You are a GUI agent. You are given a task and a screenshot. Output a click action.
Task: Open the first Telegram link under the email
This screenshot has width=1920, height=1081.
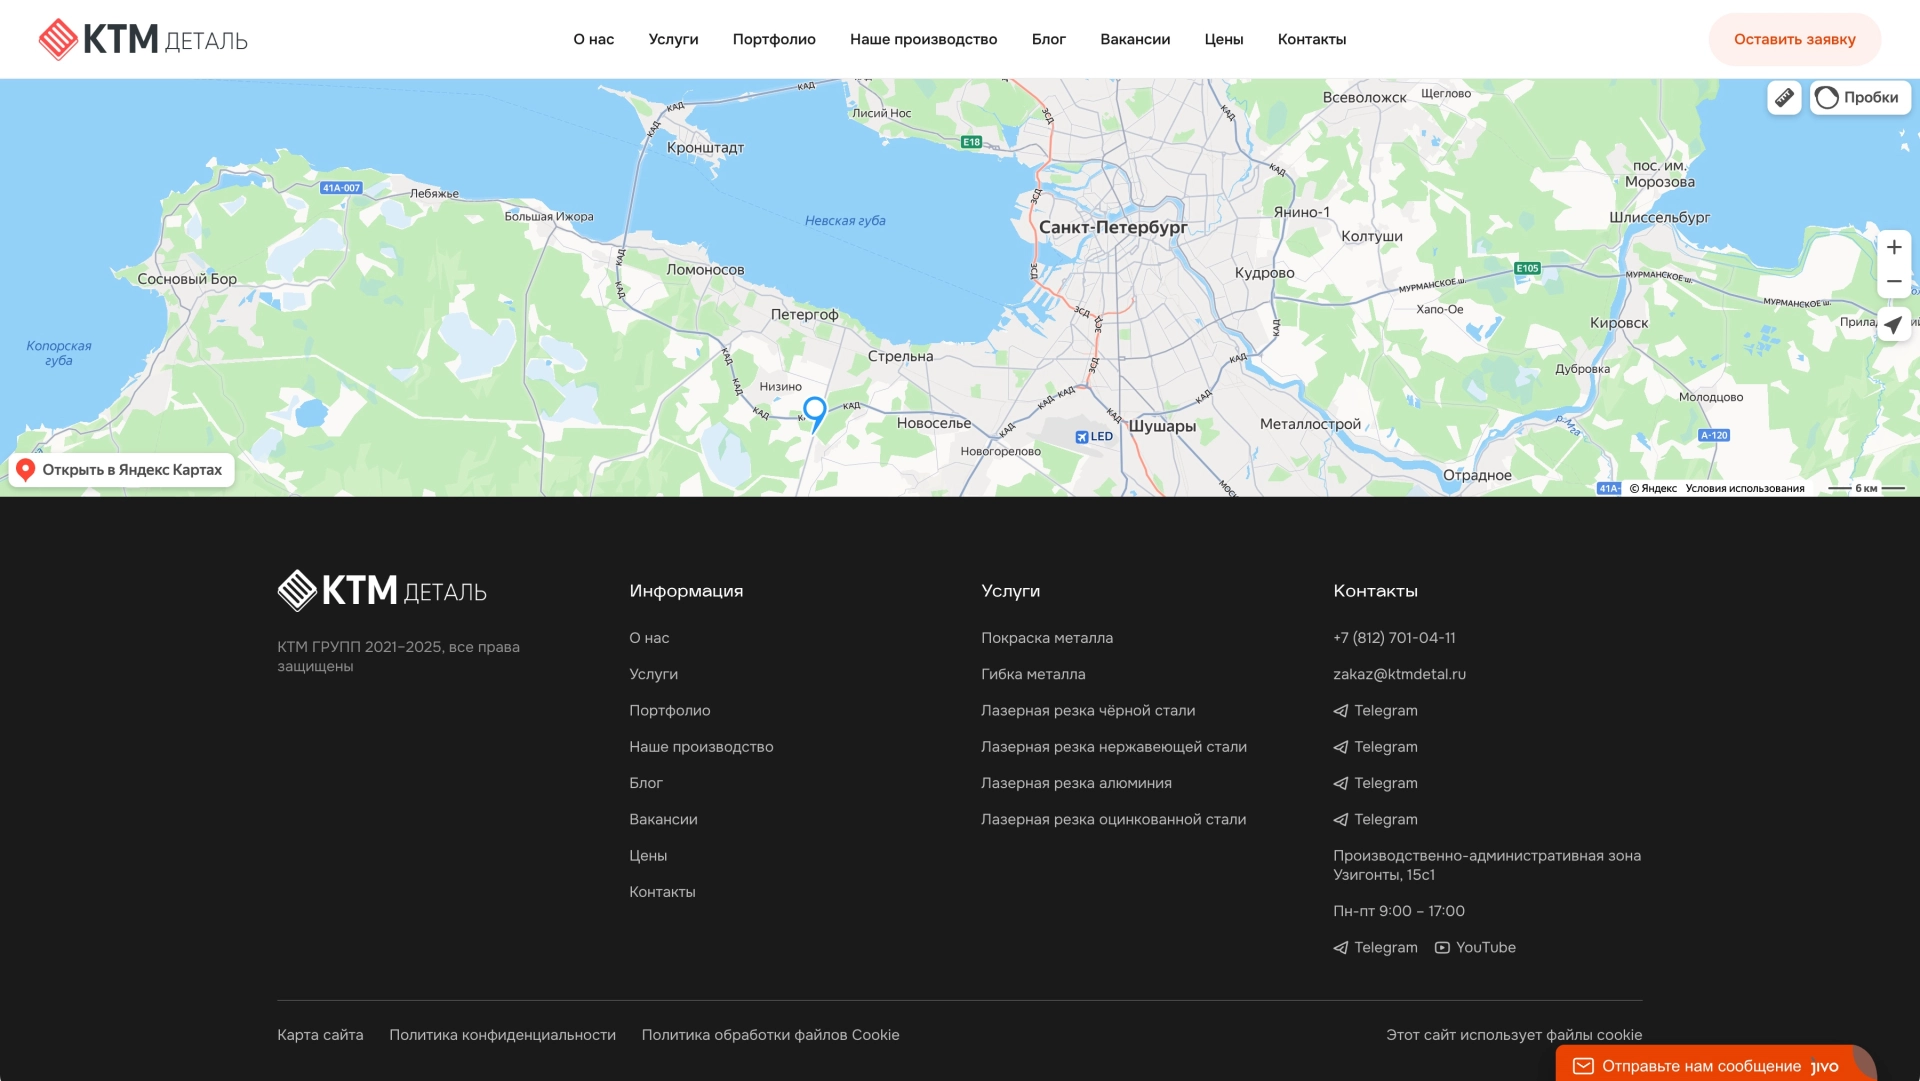pyautogui.click(x=1375, y=710)
